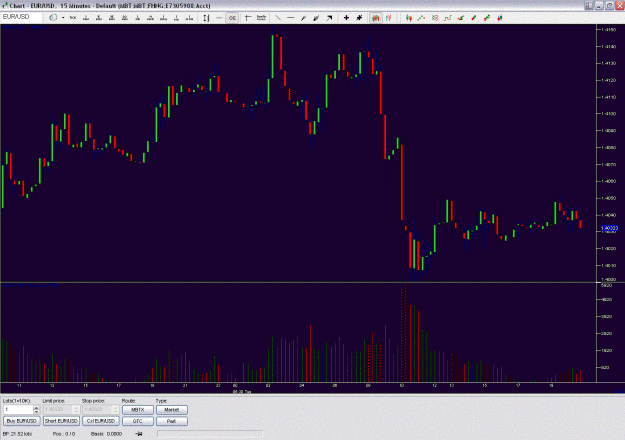Click the blue current price tag on axis
625x440 pixels.
(x=609, y=228)
